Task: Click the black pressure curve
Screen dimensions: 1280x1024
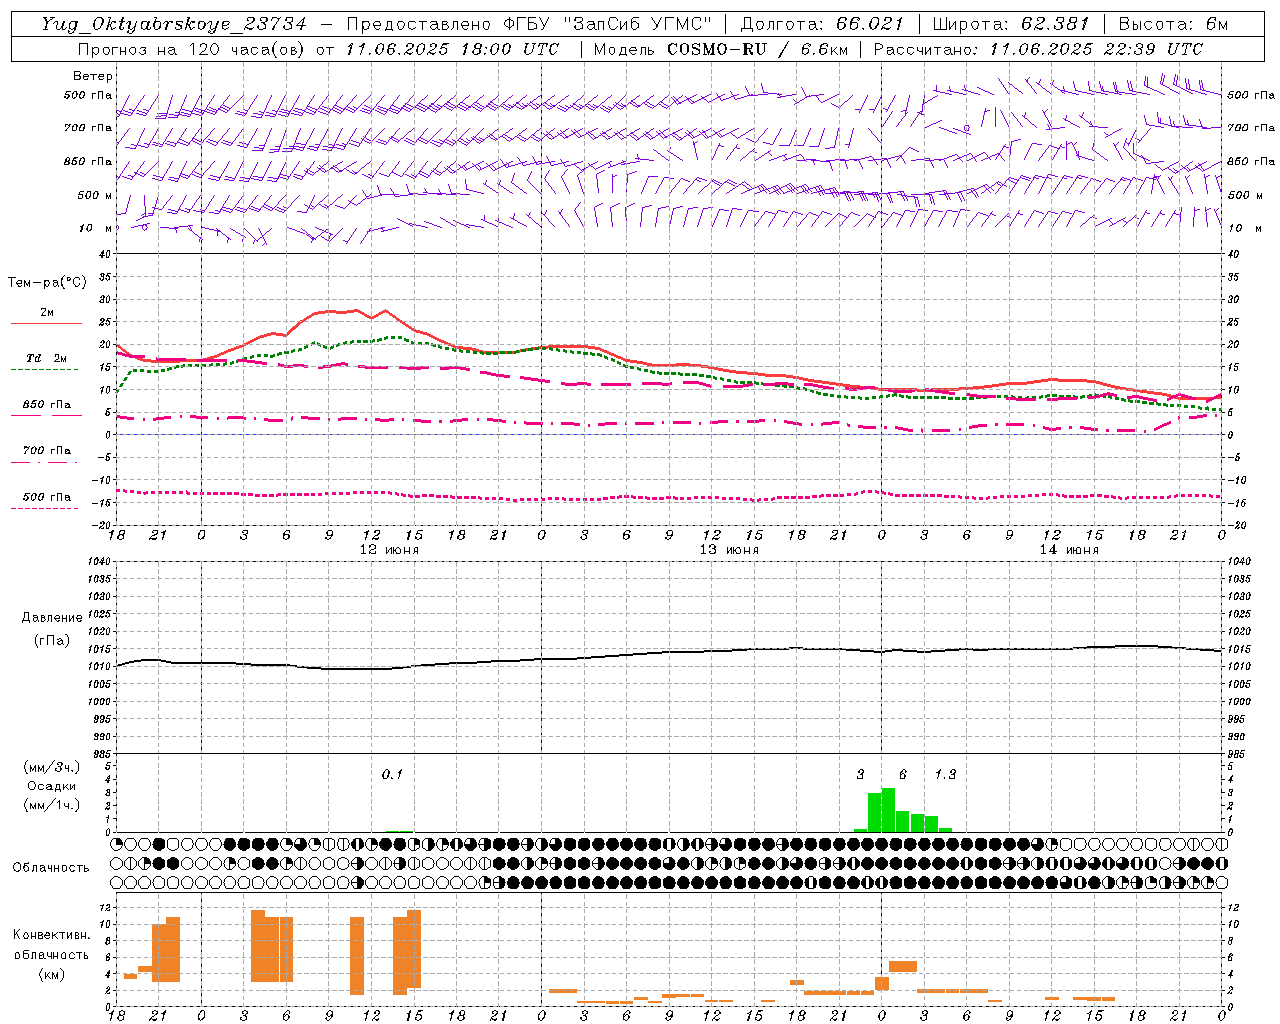Action: pyautogui.click(x=670, y=653)
